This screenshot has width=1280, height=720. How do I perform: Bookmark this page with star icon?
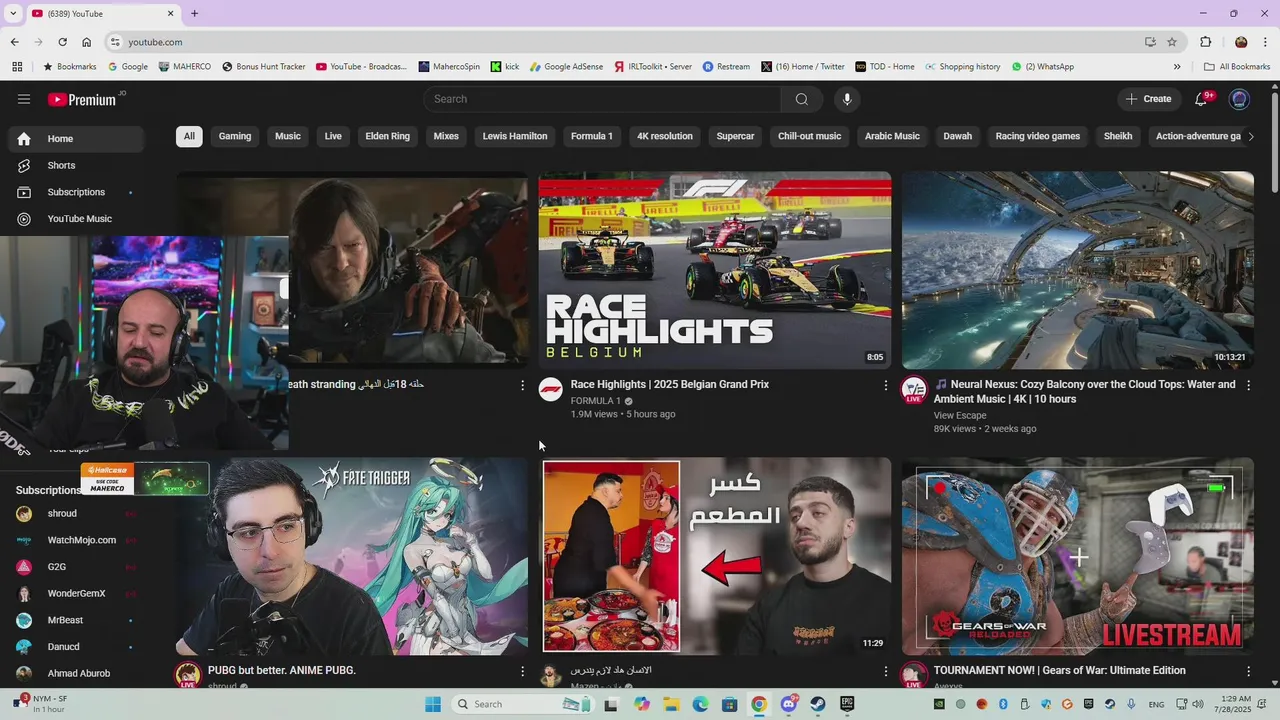[x=1172, y=42]
